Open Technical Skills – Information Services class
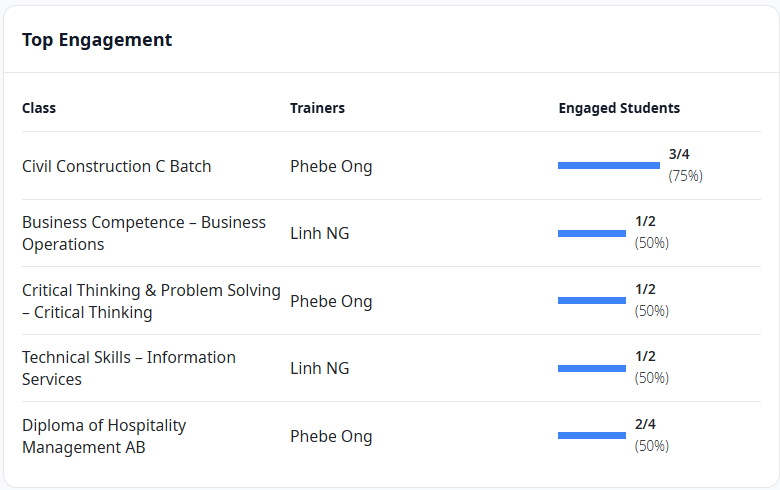This screenshot has height=490, width=780. coord(129,368)
